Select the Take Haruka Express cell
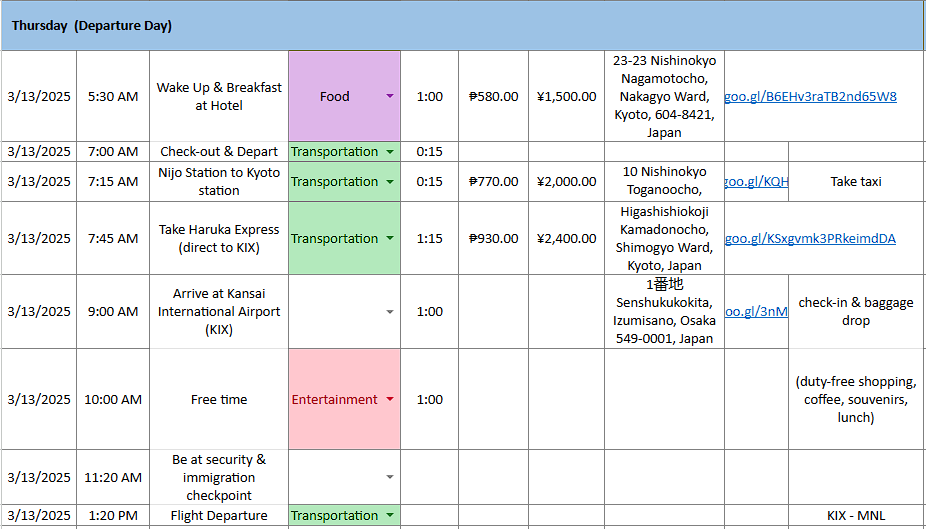This screenshot has width=926, height=529. click(219, 239)
